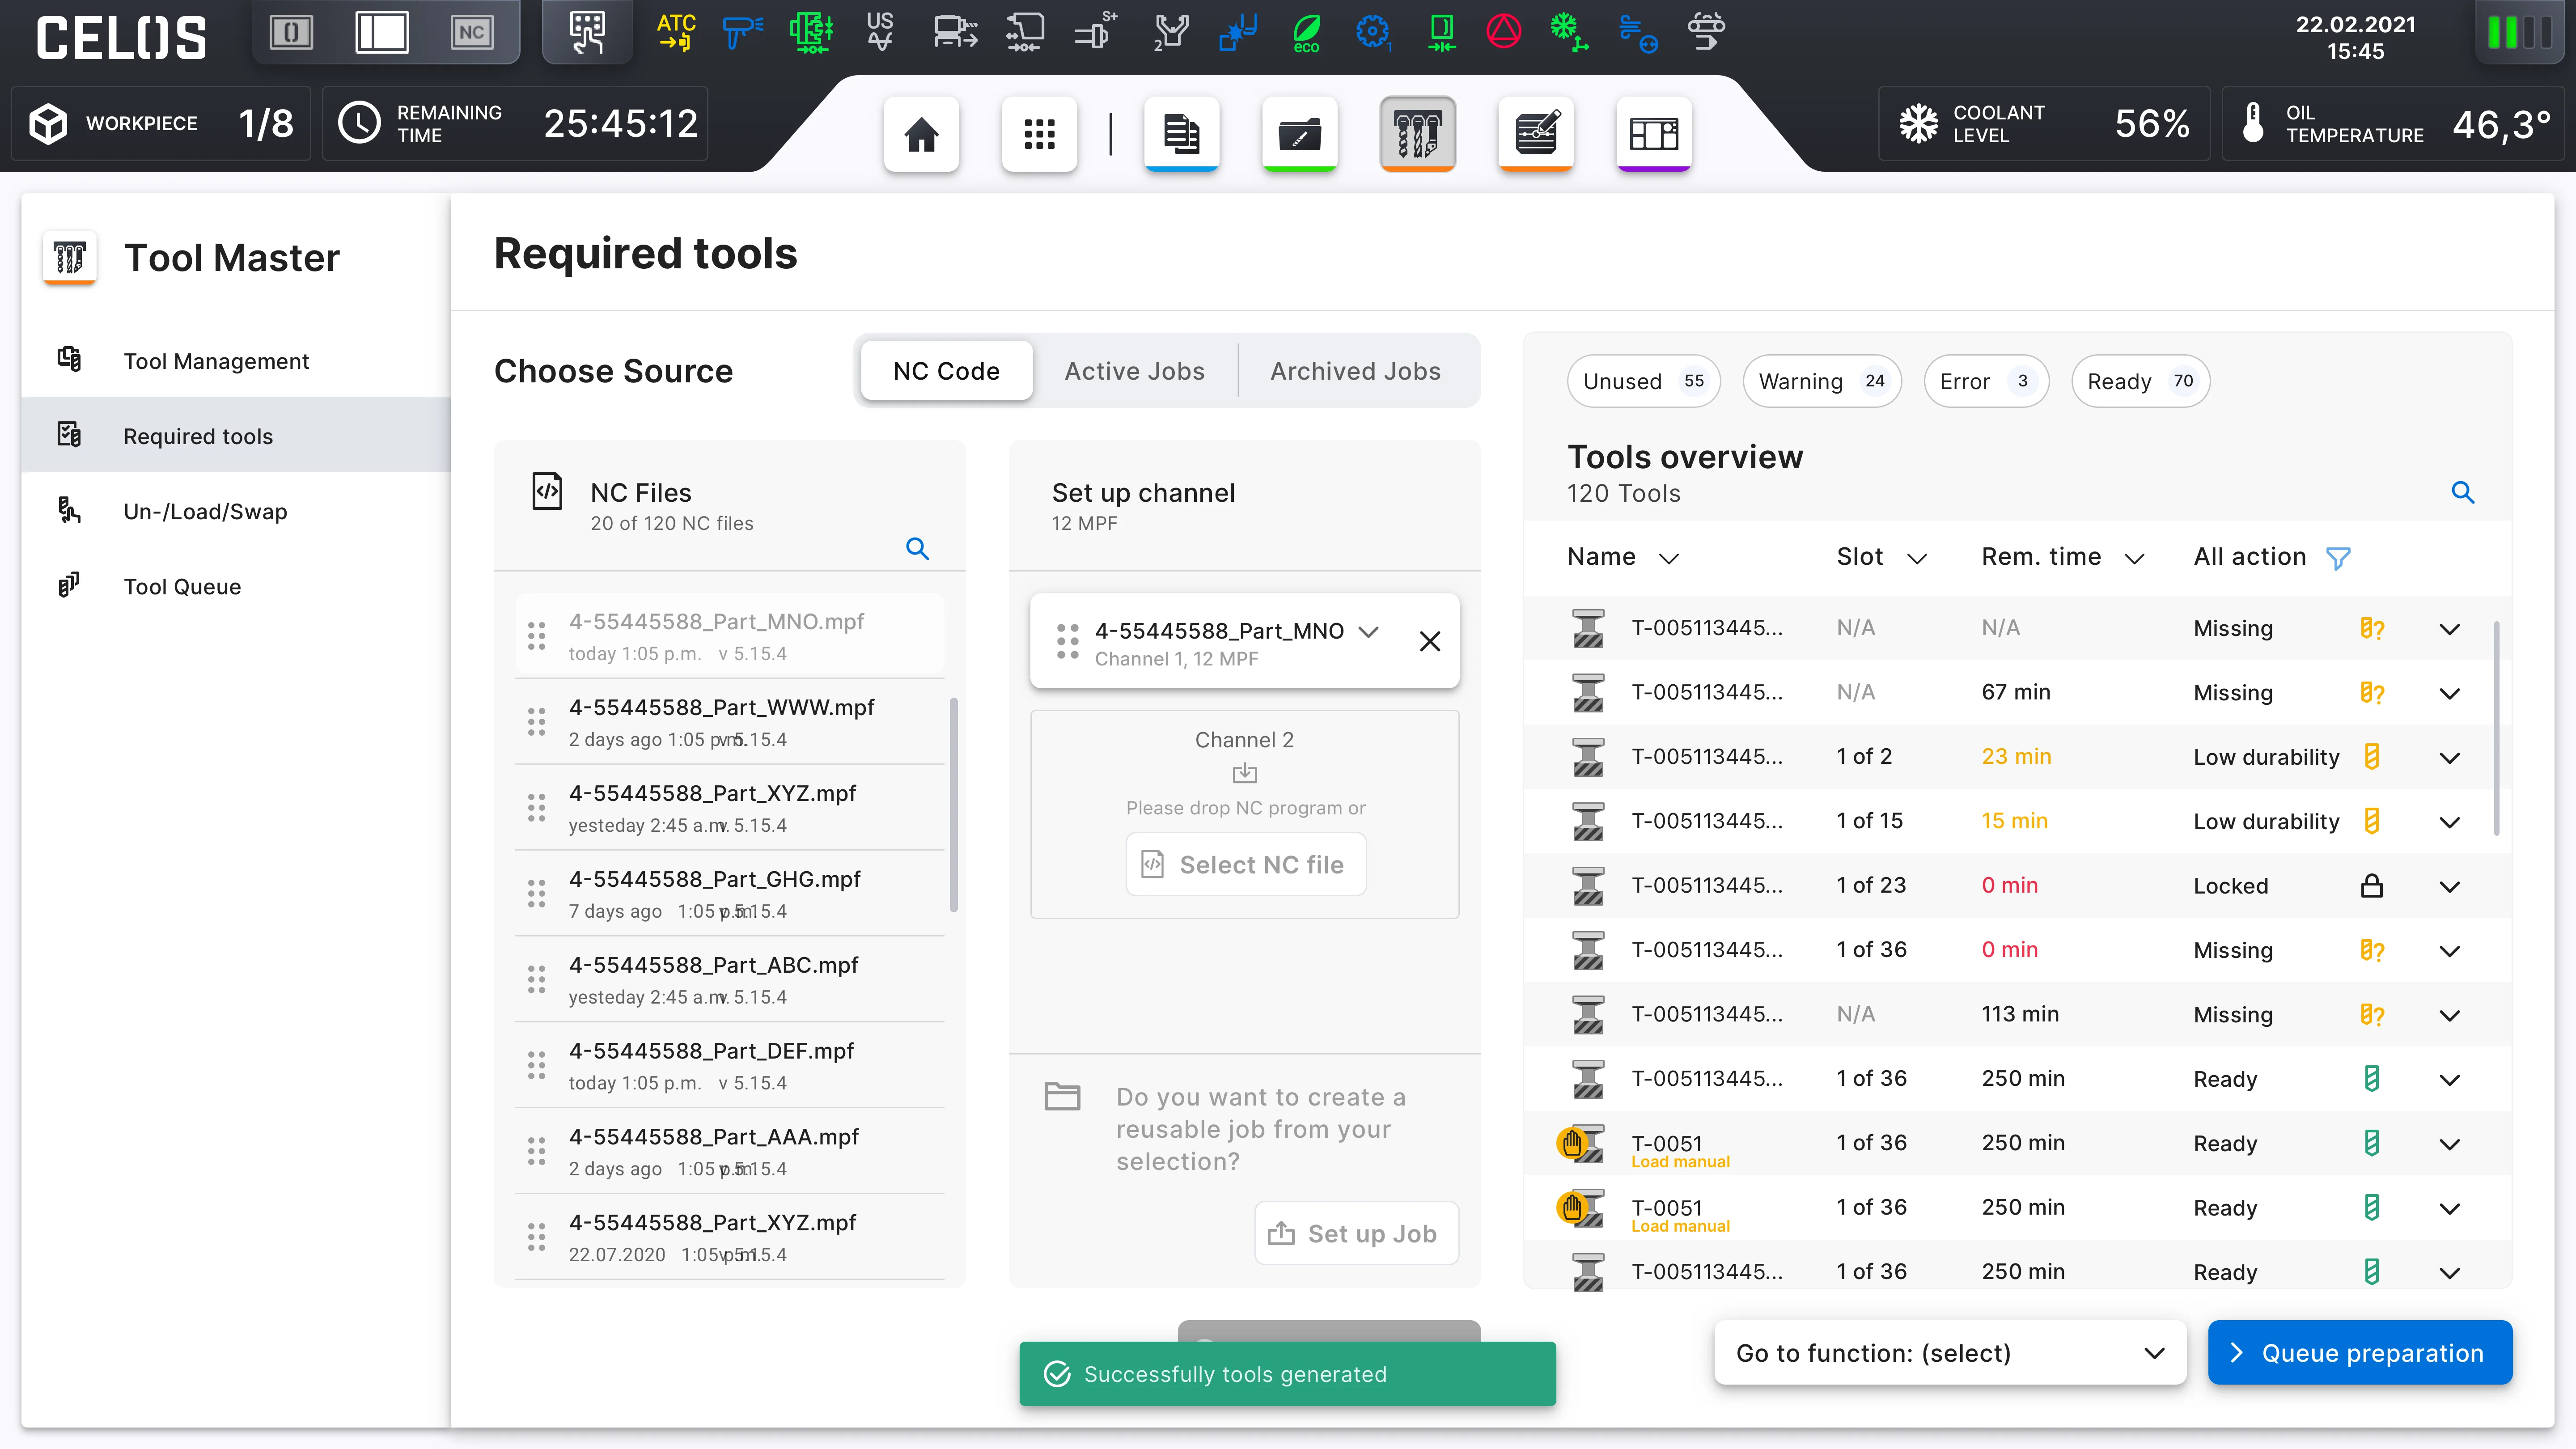Click Select NC file for Channel 2
Image resolution: width=2576 pixels, height=1449 pixels.
1245,864
